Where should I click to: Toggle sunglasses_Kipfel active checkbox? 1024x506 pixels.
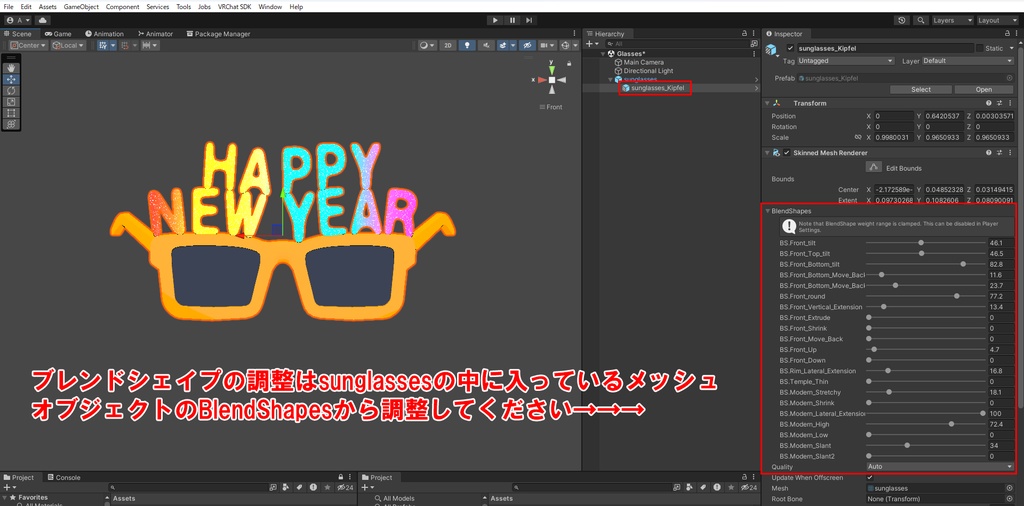point(790,48)
